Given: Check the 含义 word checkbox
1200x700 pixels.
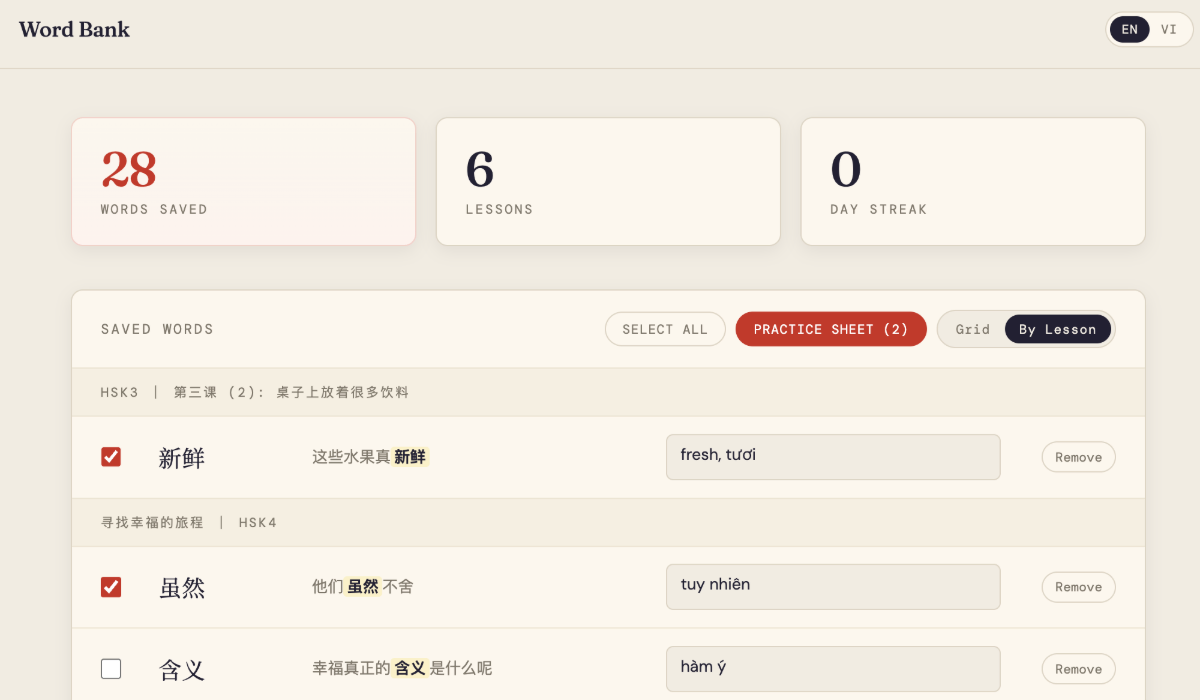Looking at the screenshot, I should pos(111,669).
